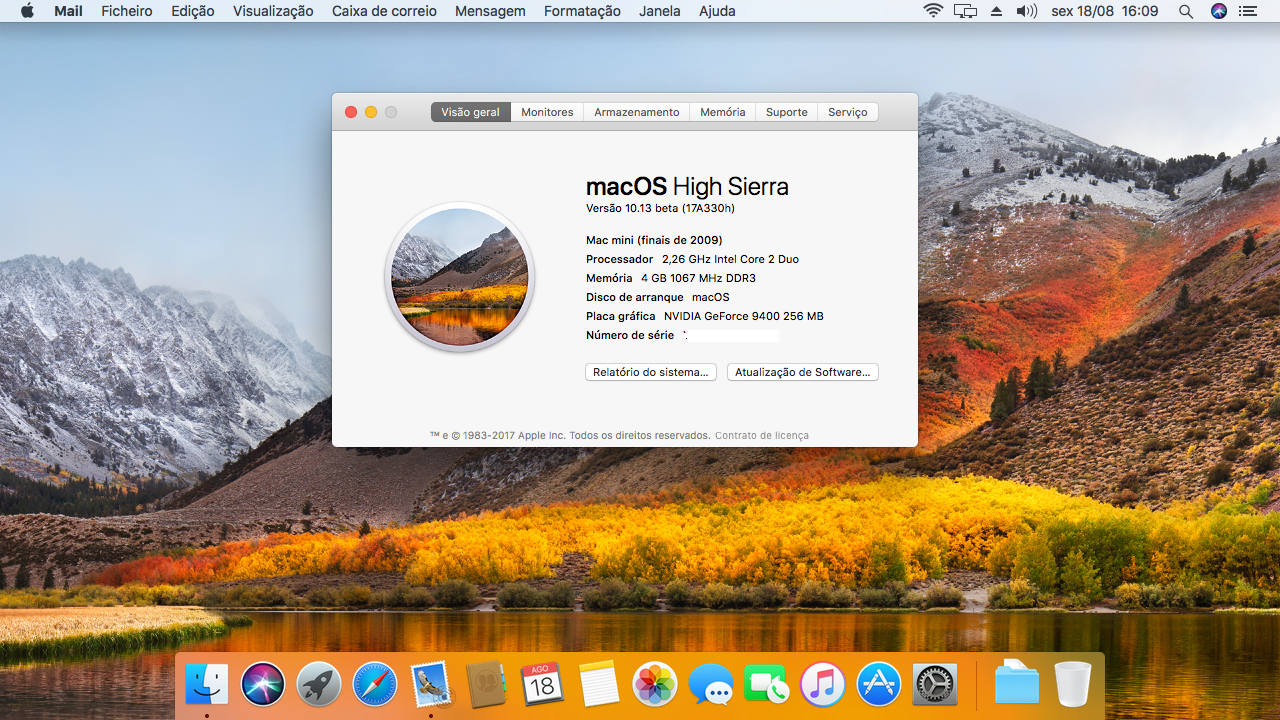Click the macOS High Sierra round image
Image resolution: width=1280 pixels, height=720 pixels.
point(460,277)
